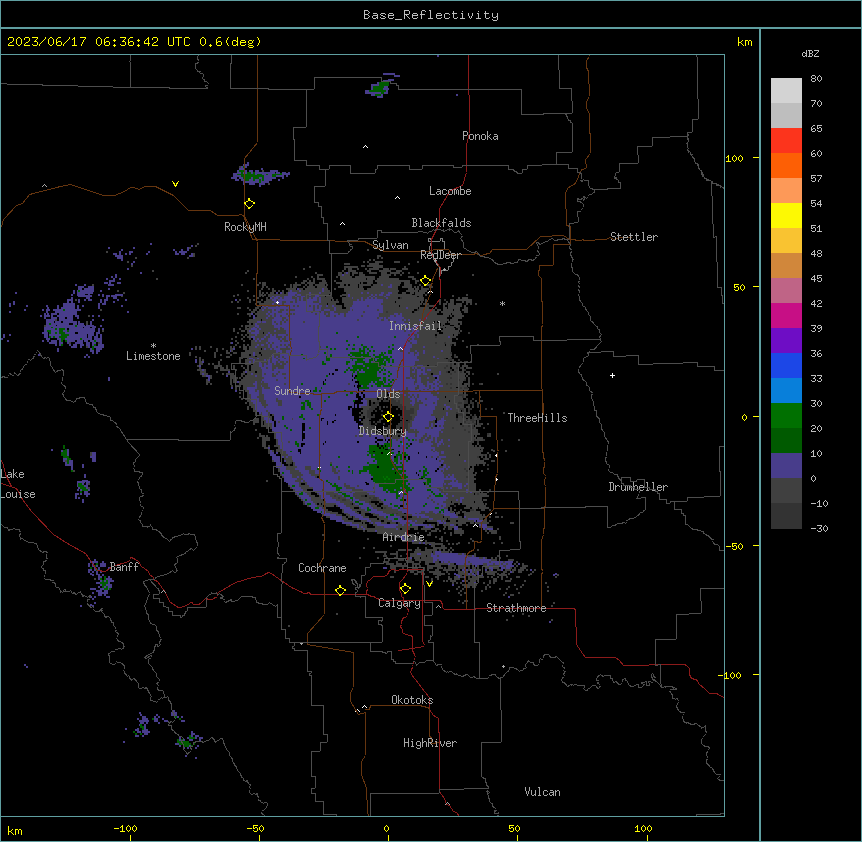Screen dimensions: 862x842
Task: Click the ThreeHills label
Action: click(537, 418)
